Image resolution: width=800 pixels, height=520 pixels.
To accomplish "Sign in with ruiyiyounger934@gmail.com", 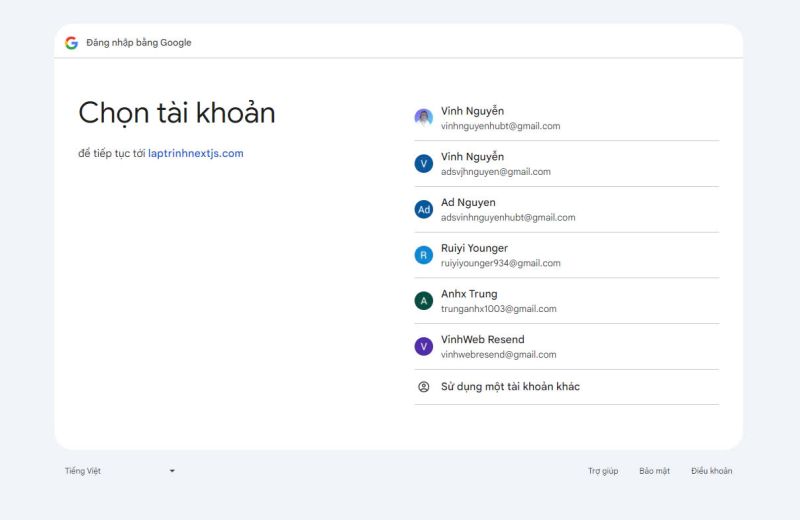I will click(500, 263).
